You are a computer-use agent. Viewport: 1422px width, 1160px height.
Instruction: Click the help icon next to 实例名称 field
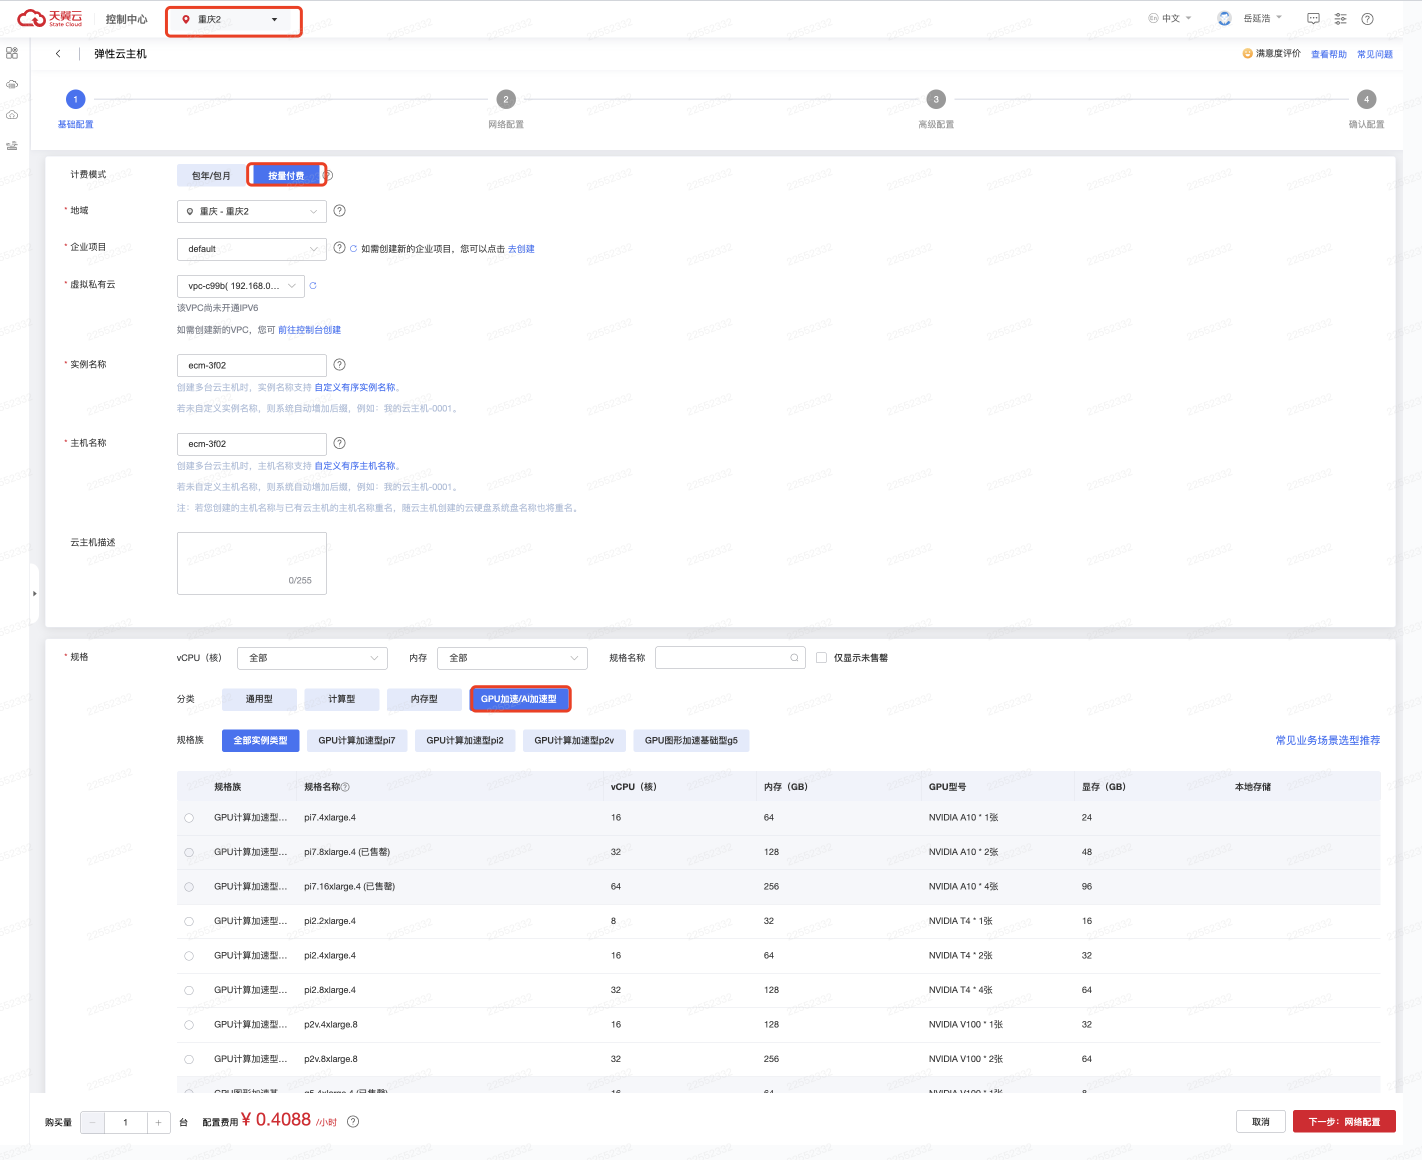[339, 365]
